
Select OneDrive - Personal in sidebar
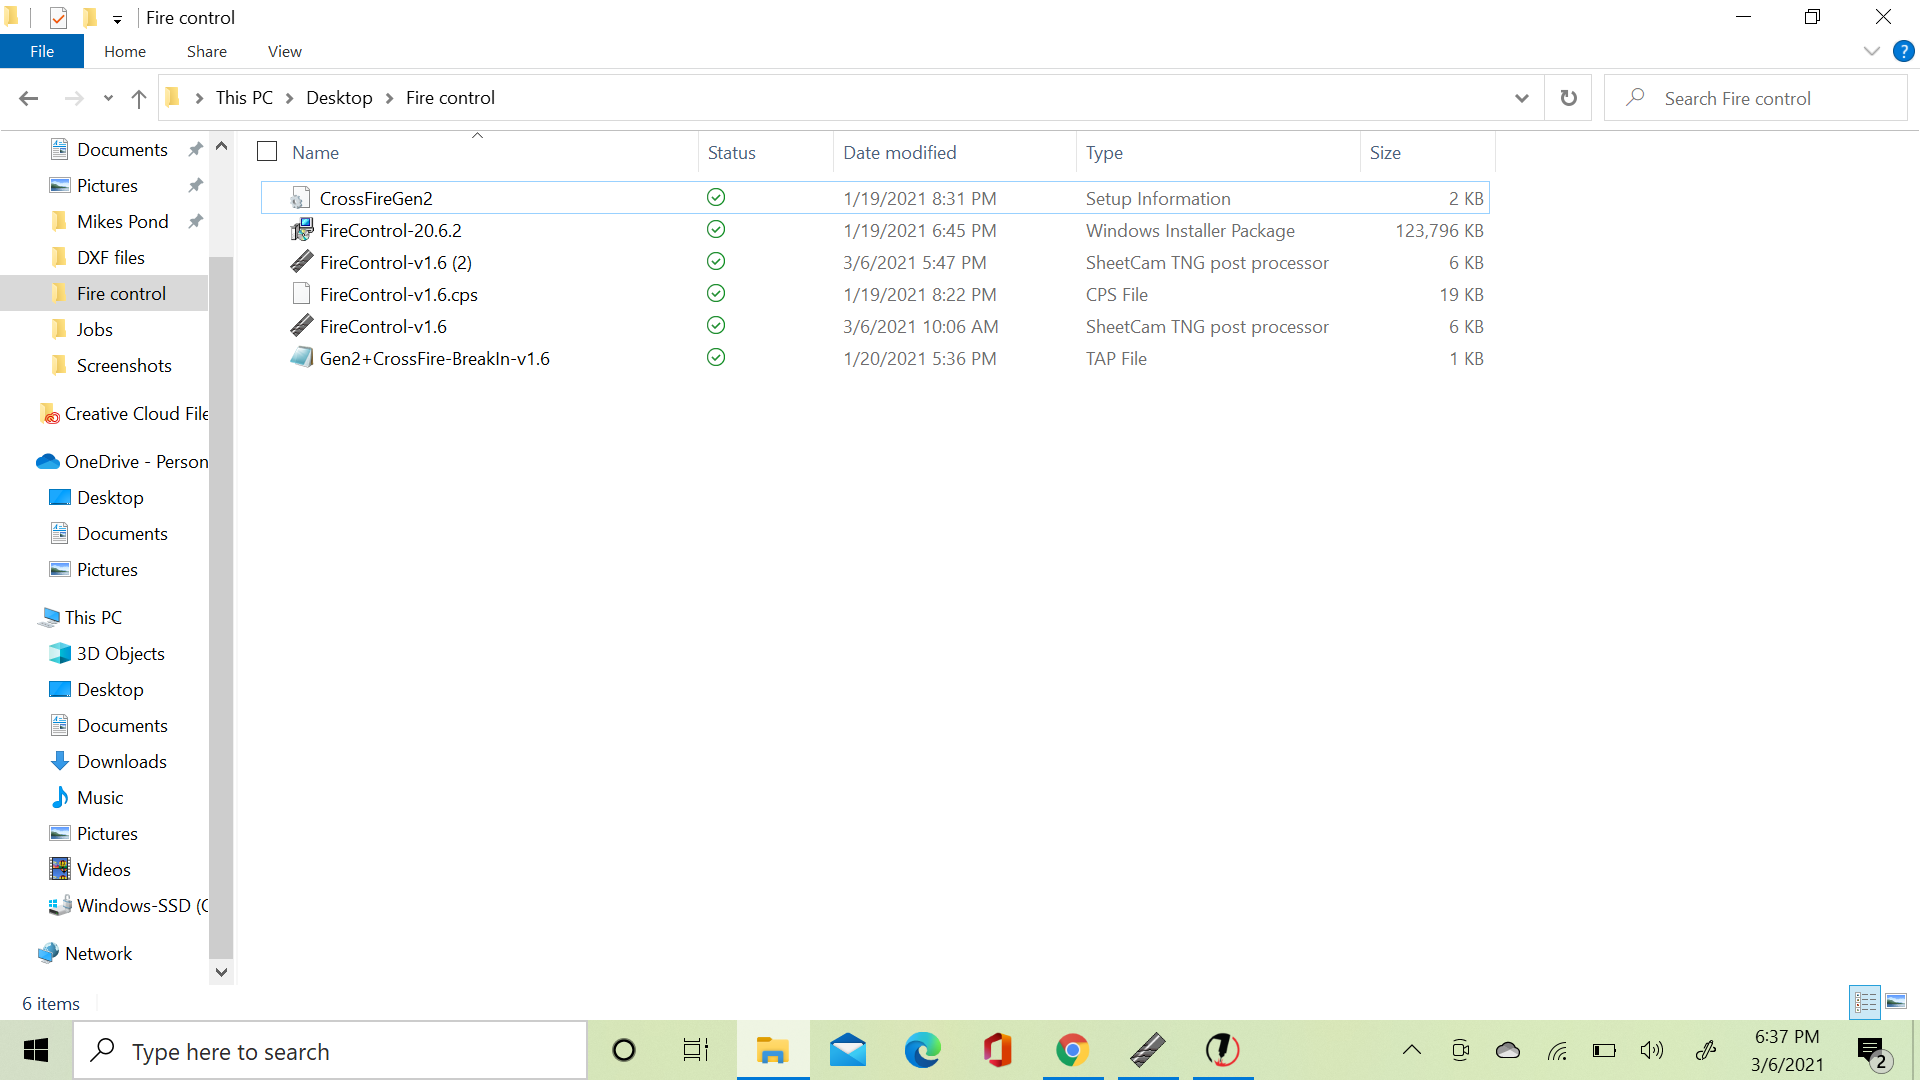pyautogui.click(x=135, y=461)
